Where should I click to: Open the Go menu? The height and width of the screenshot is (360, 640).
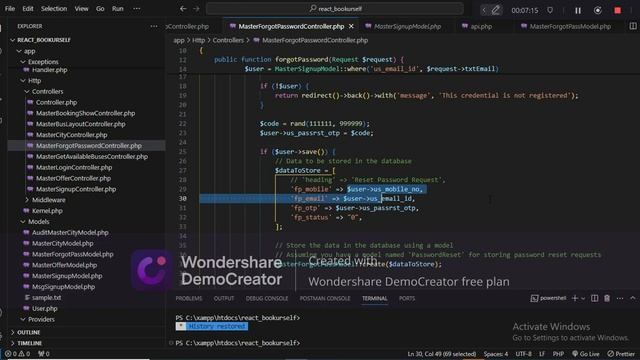pos(100,9)
